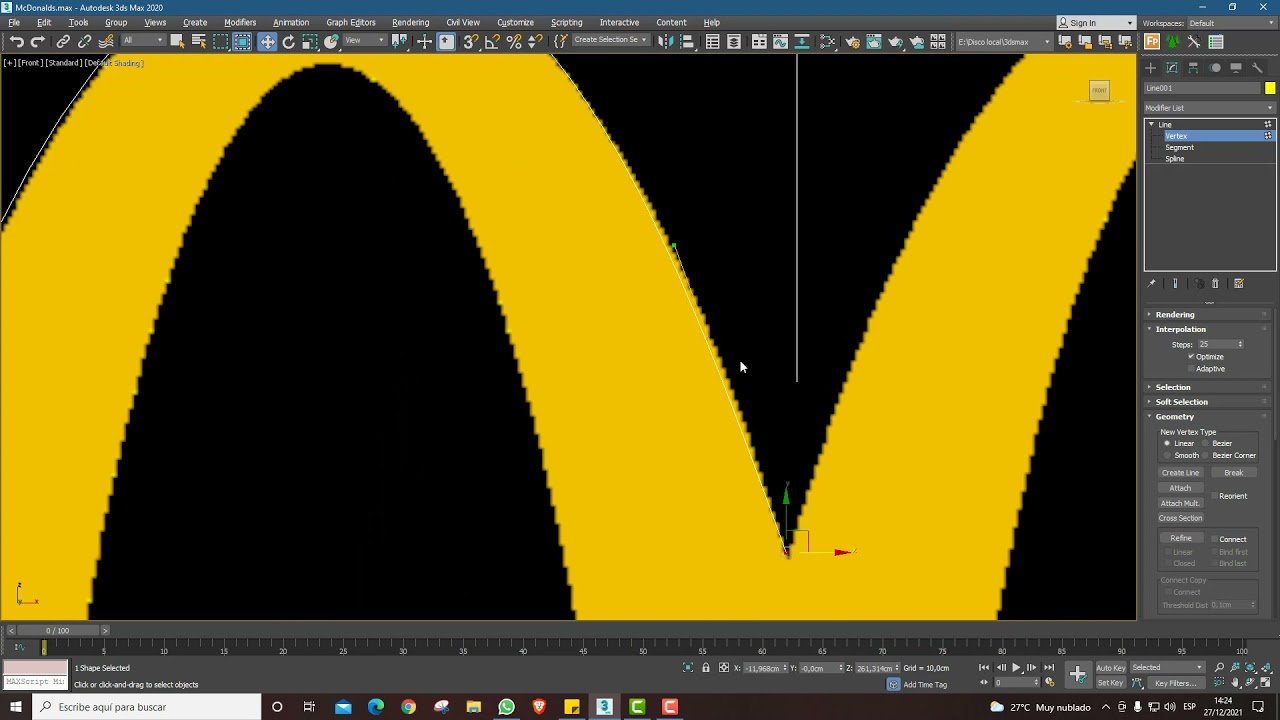
Task: Activate the Select and Move tool
Action: pos(267,42)
